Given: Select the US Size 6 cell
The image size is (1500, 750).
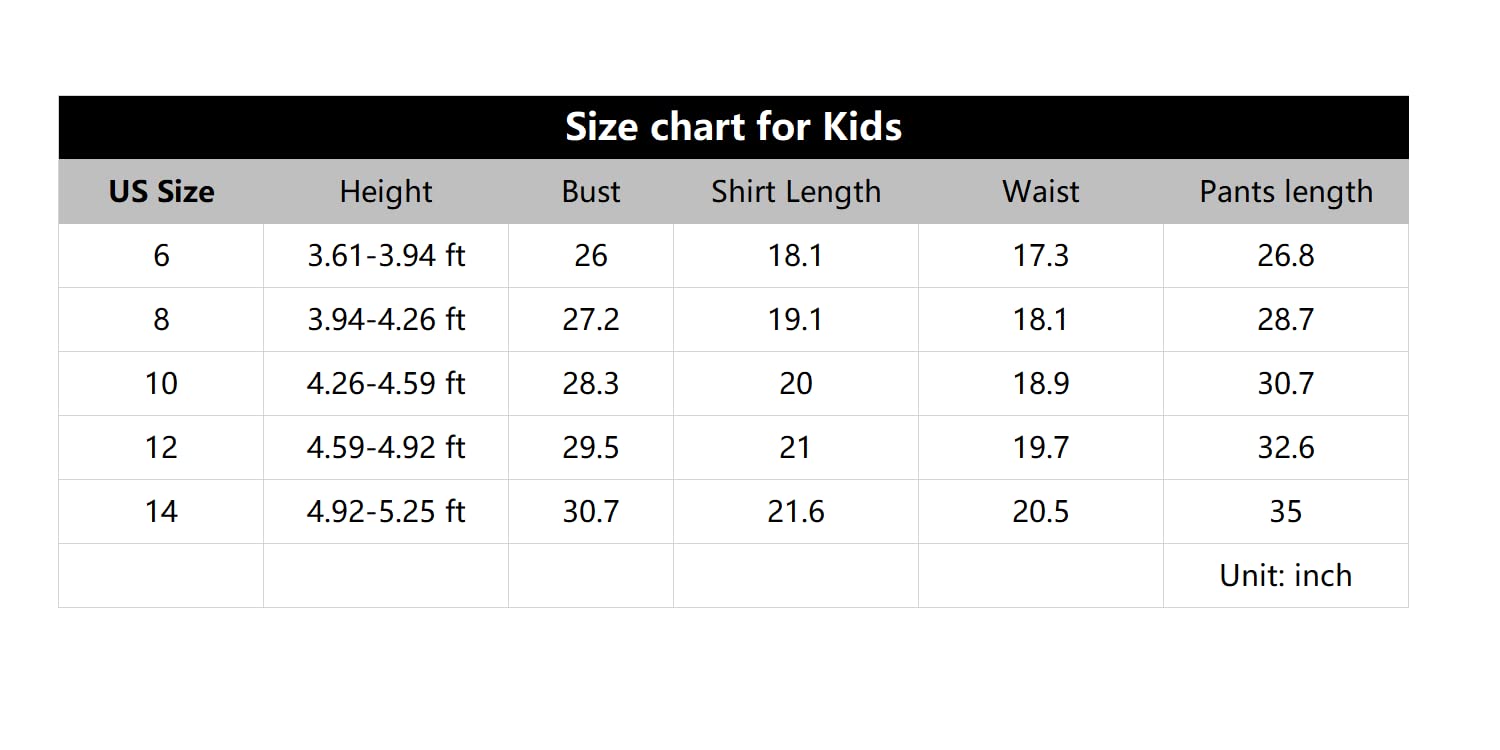Looking at the screenshot, I should click(x=161, y=256).
